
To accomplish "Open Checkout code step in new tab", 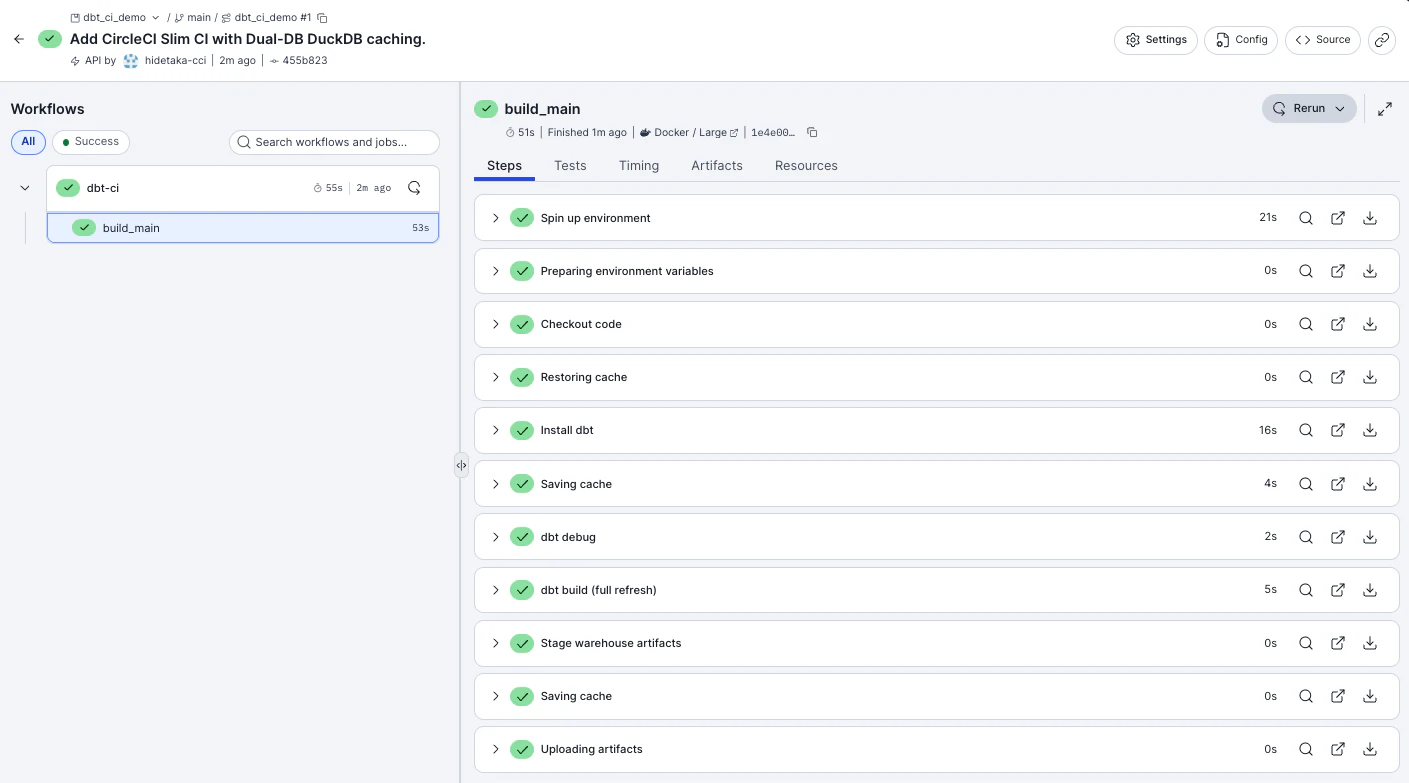I will tap(1338, 324).
